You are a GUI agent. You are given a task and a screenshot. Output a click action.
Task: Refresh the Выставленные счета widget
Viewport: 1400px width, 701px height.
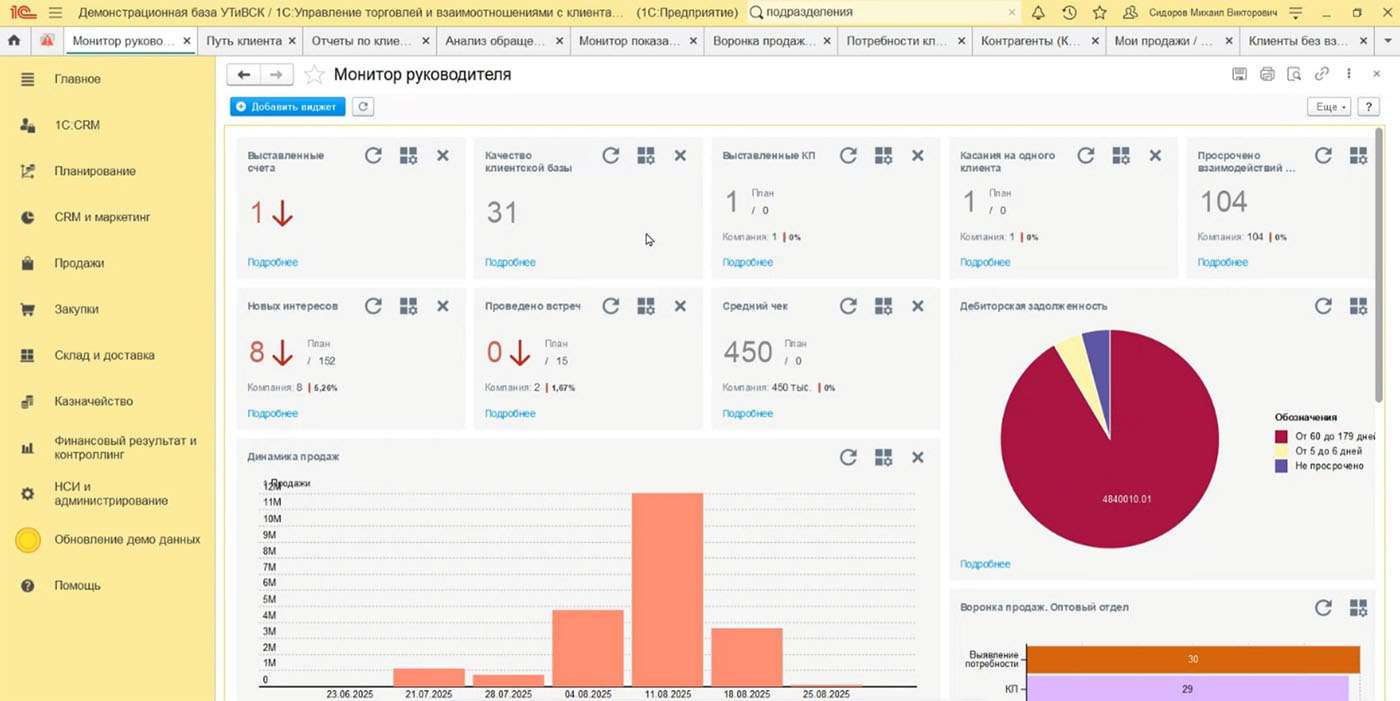[x=373, y=156]
